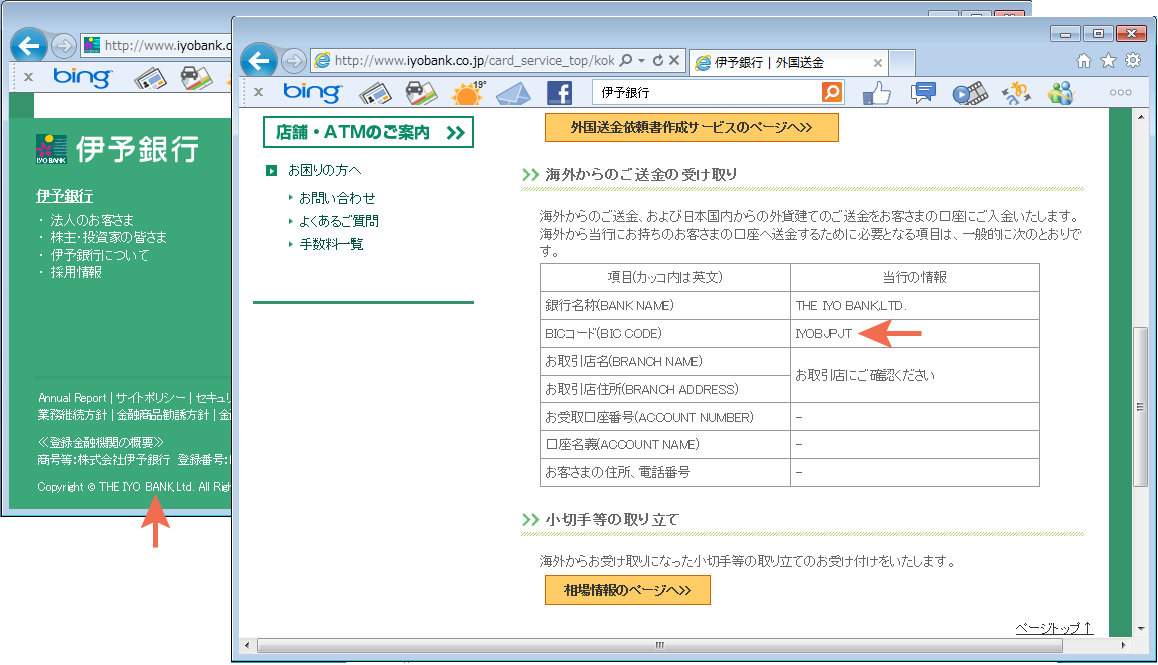Click the Bing logo in front toolbar
Screen dimensions: 1158x665
(x=312, y=92)
